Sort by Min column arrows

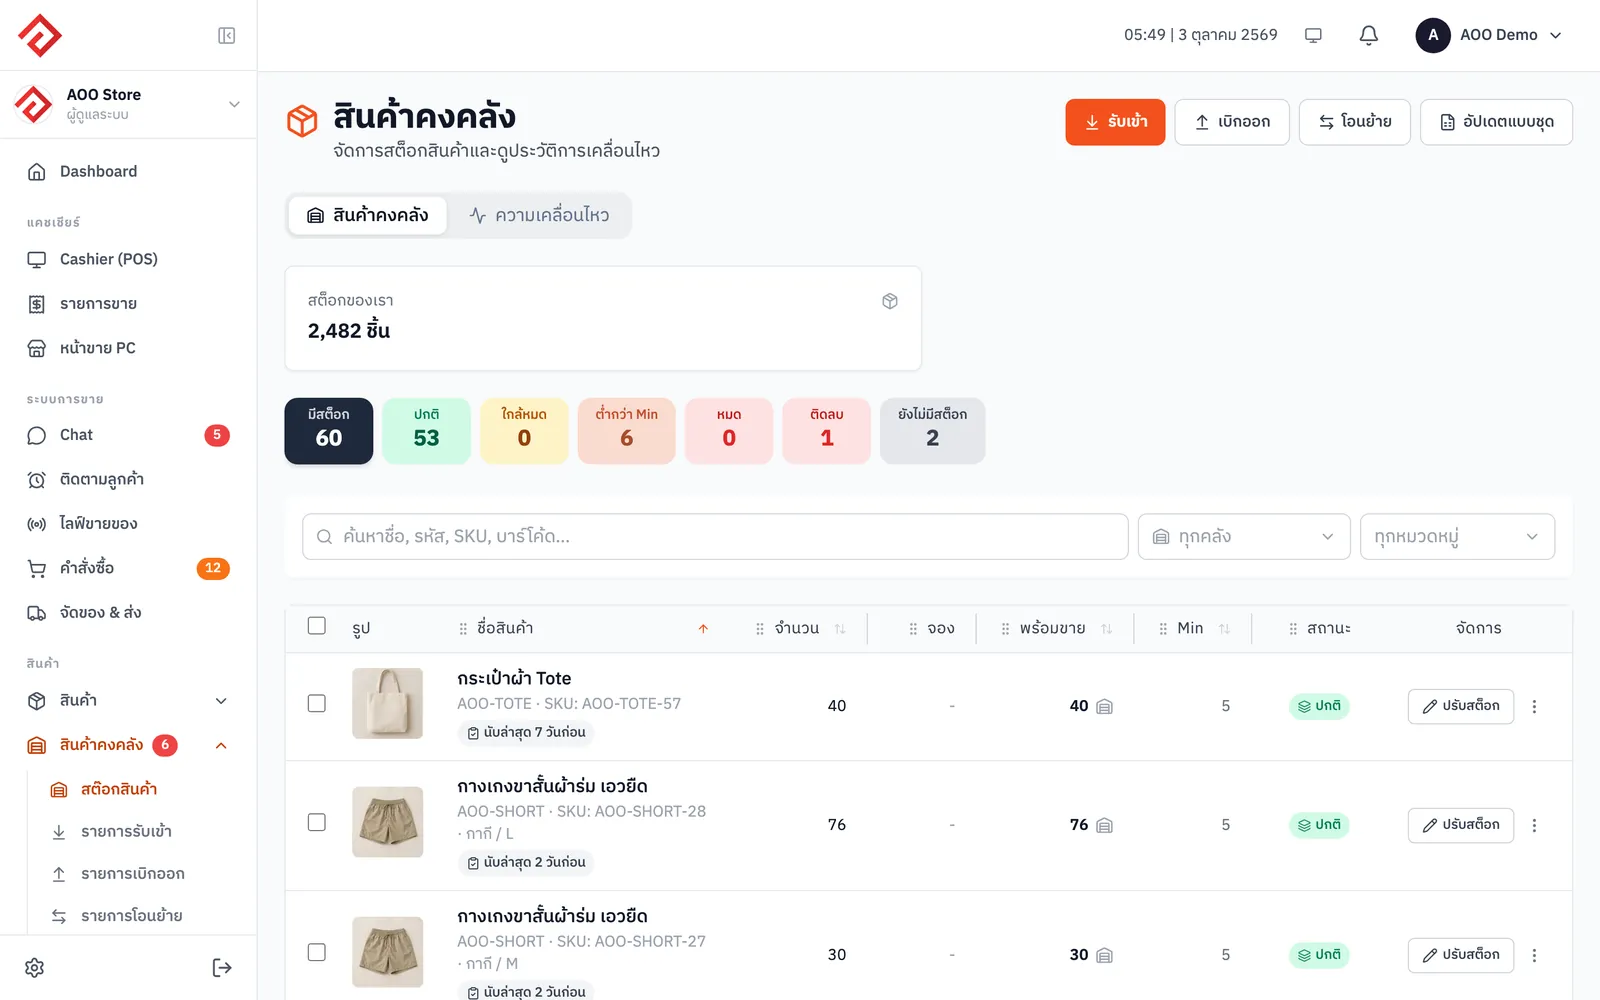(x=1225, y=629)
